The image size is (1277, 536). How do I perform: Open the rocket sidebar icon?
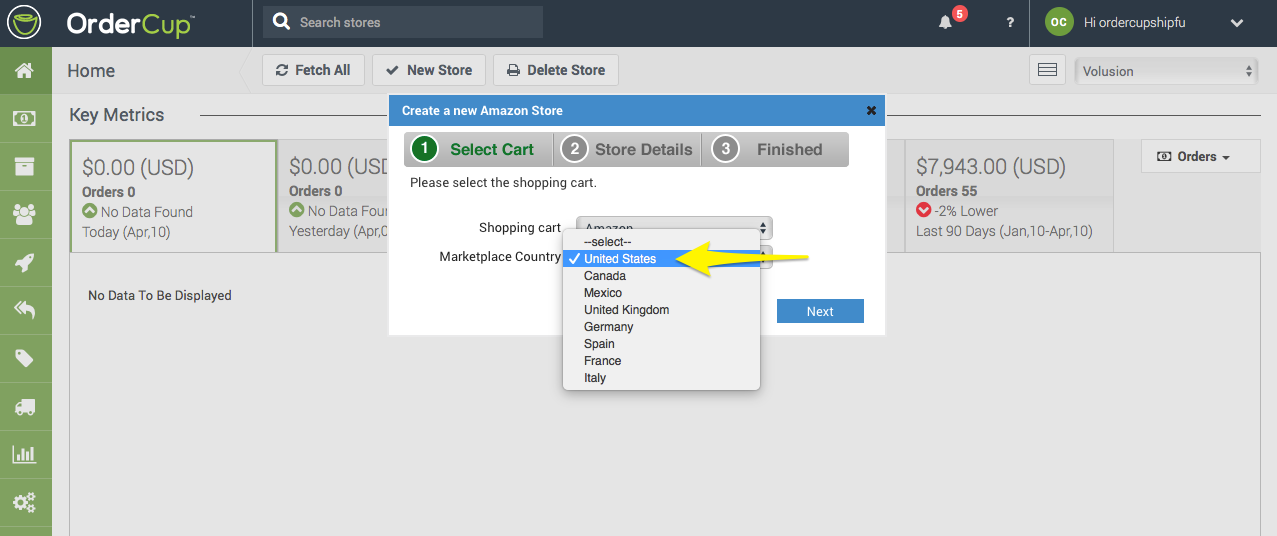point(25,263)
